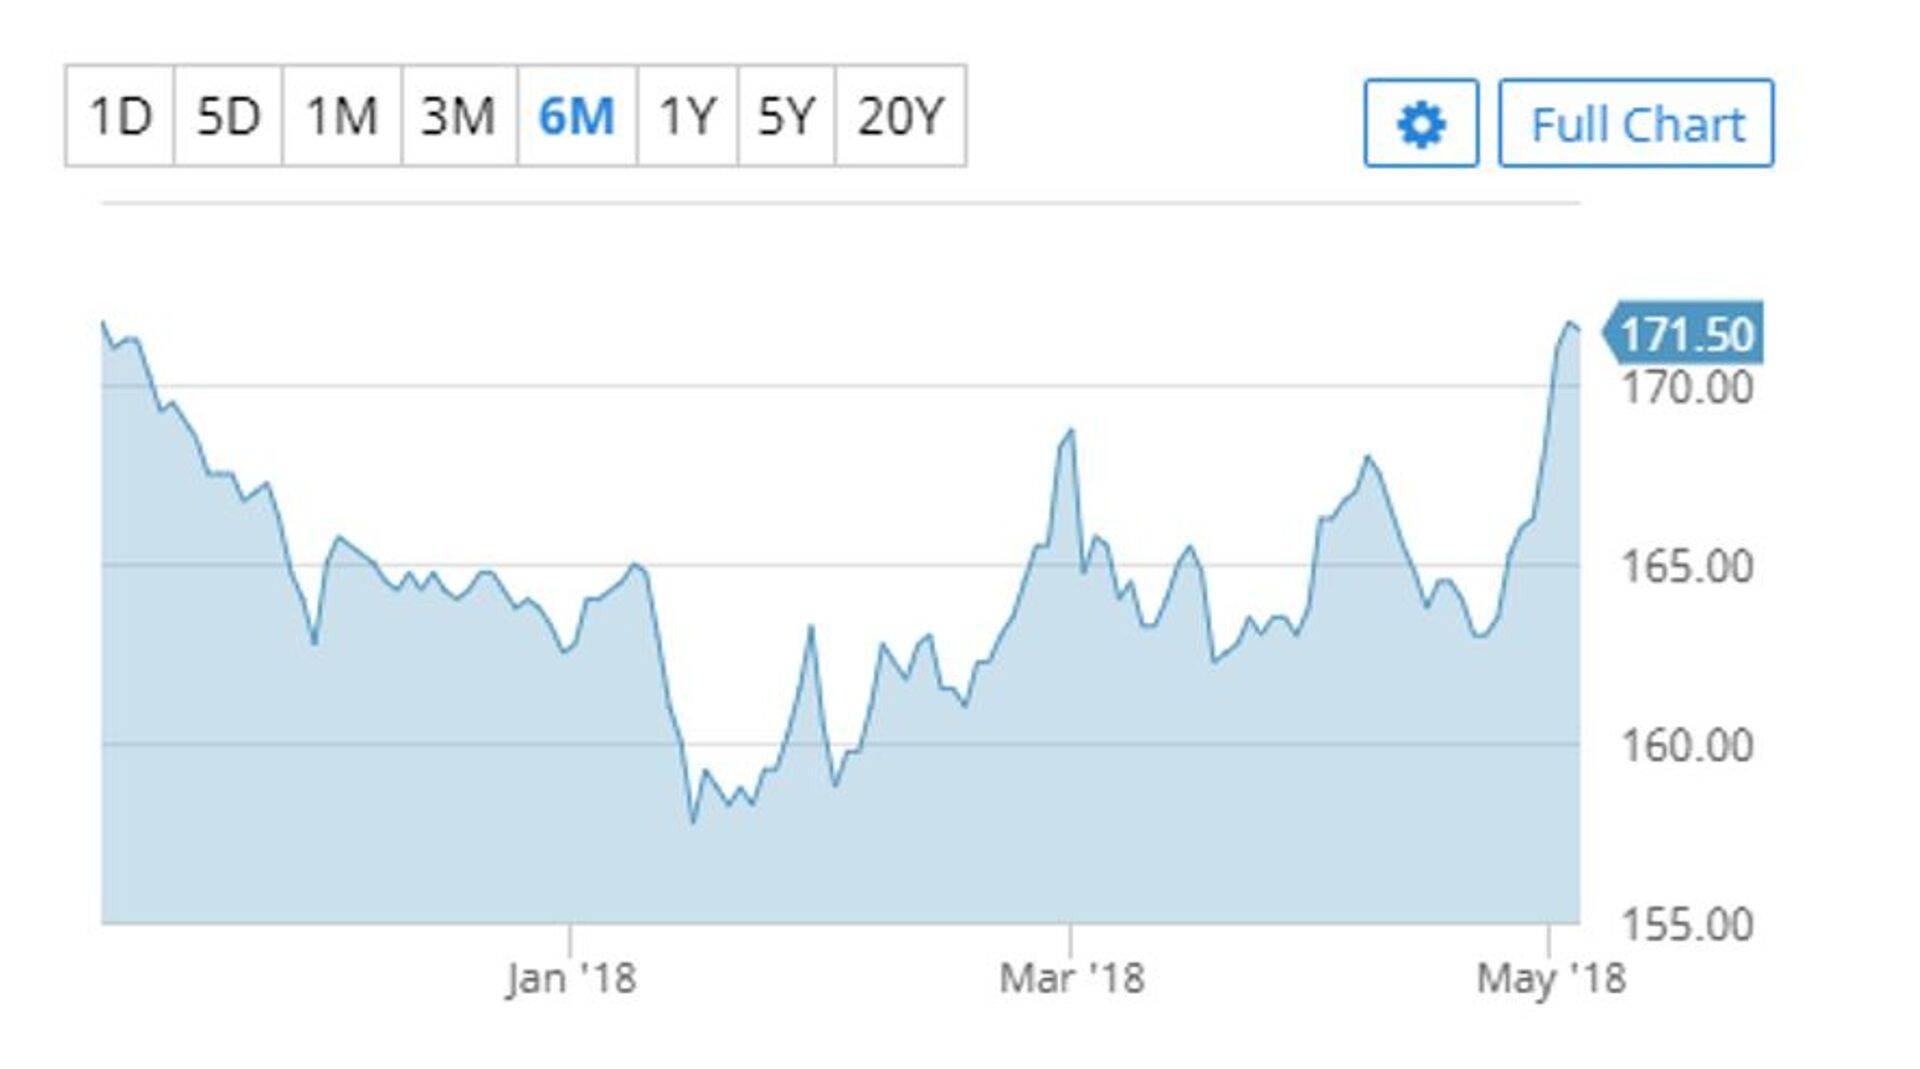
Task: Open chart settings gear icon
Action: pos(1420,124)
